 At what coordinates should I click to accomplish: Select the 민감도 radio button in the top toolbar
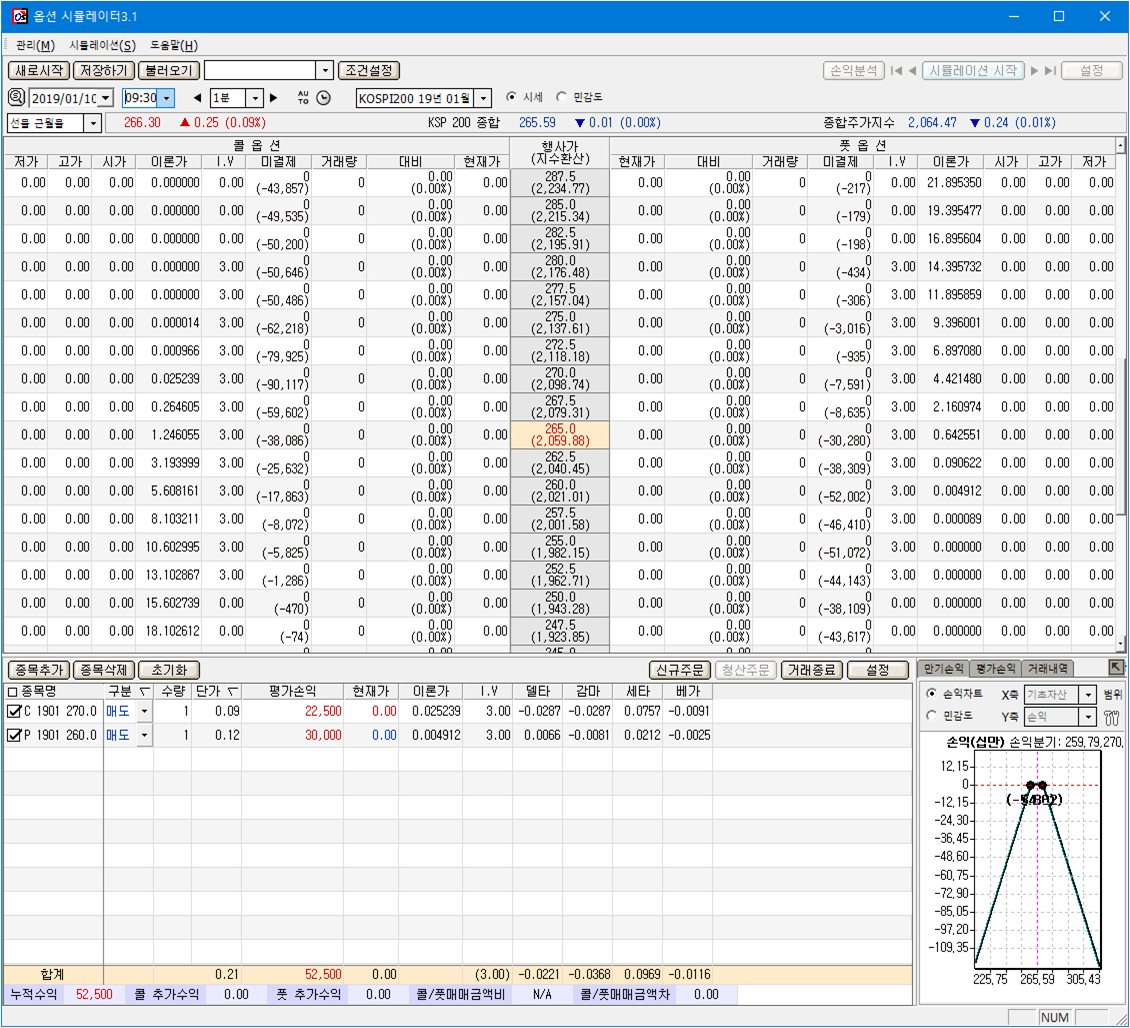click(x=561, y=97)
